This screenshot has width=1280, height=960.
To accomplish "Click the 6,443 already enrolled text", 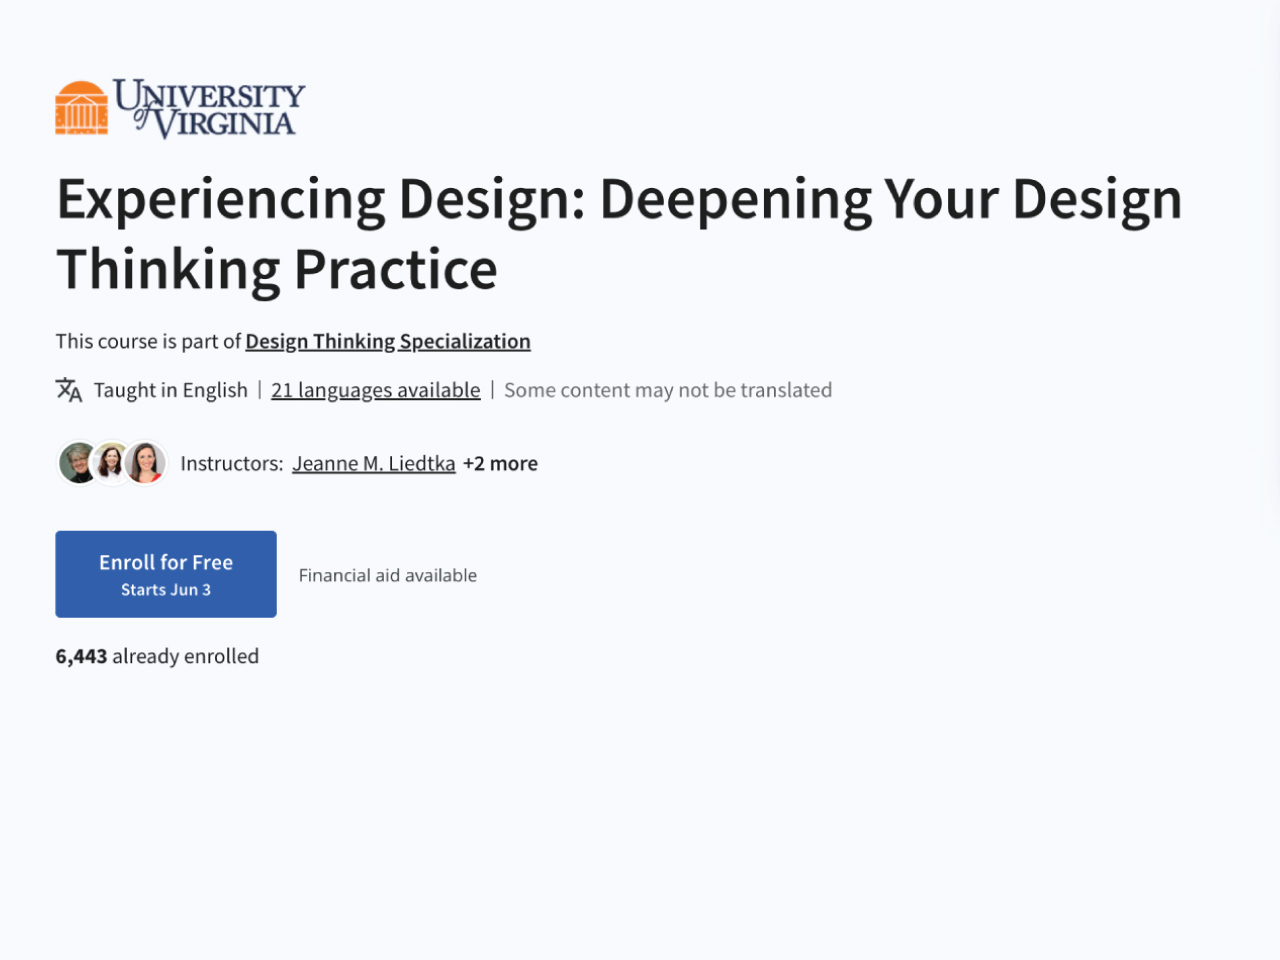I will click(x=157, y=656).
